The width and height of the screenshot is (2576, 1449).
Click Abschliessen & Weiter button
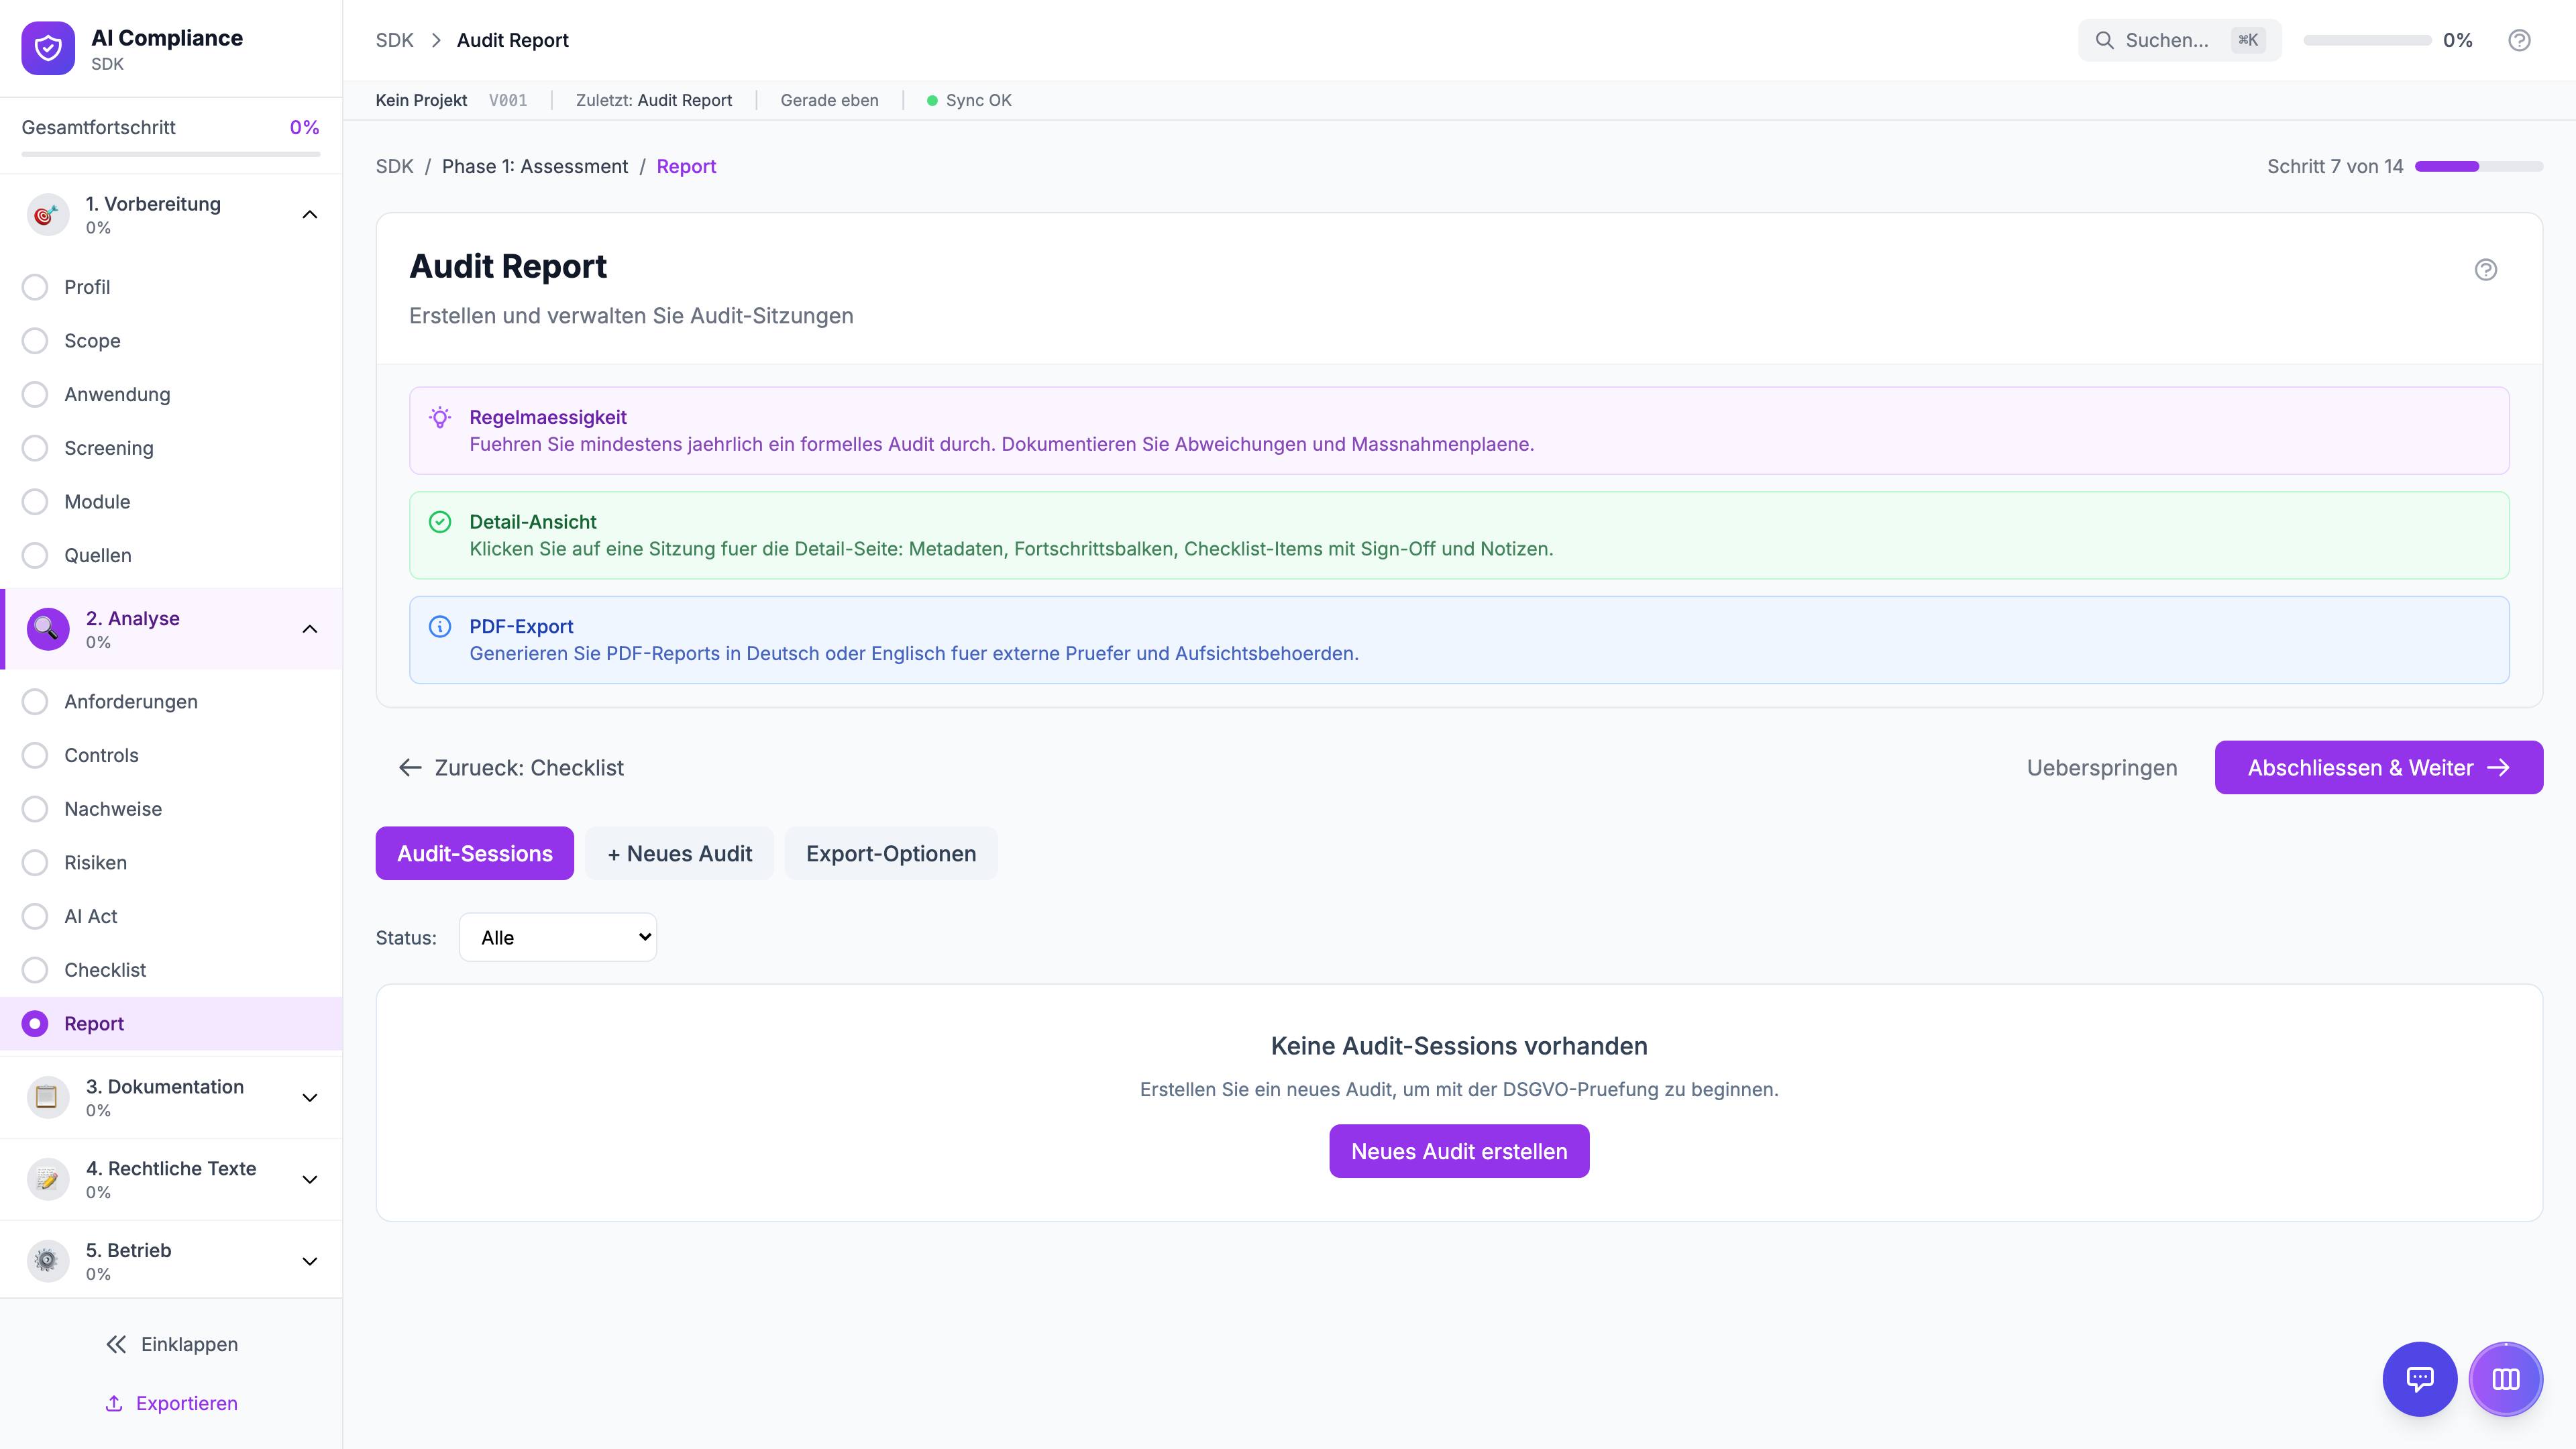coord(2378,767)
